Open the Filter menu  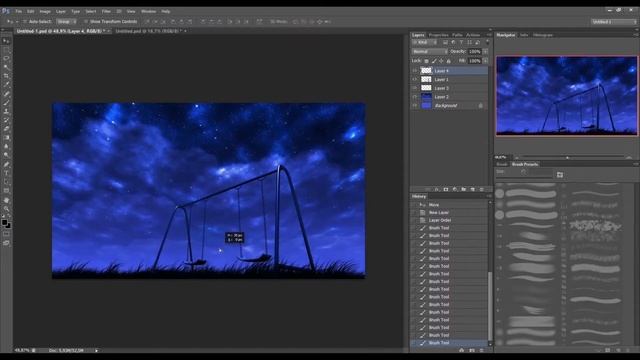point(106,11)
